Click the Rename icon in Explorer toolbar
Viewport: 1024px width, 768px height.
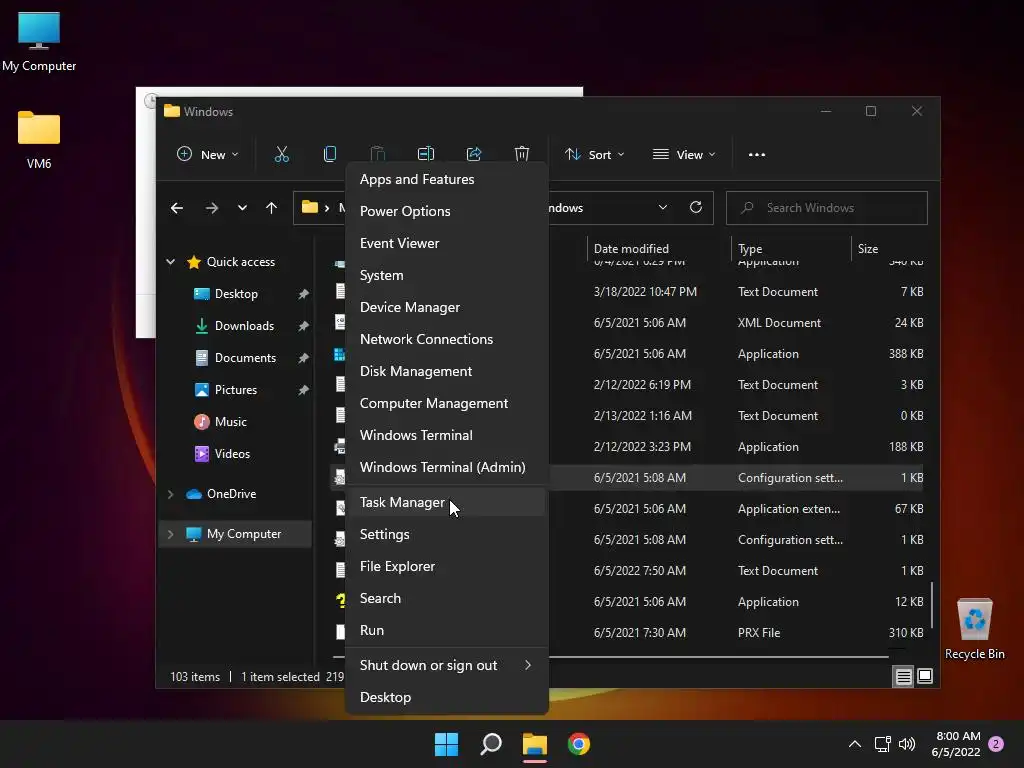coord(426,154)
